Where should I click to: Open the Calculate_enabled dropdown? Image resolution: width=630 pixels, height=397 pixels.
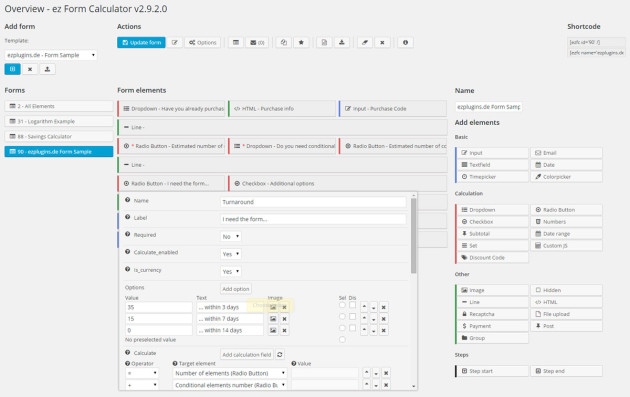[231, 254]
